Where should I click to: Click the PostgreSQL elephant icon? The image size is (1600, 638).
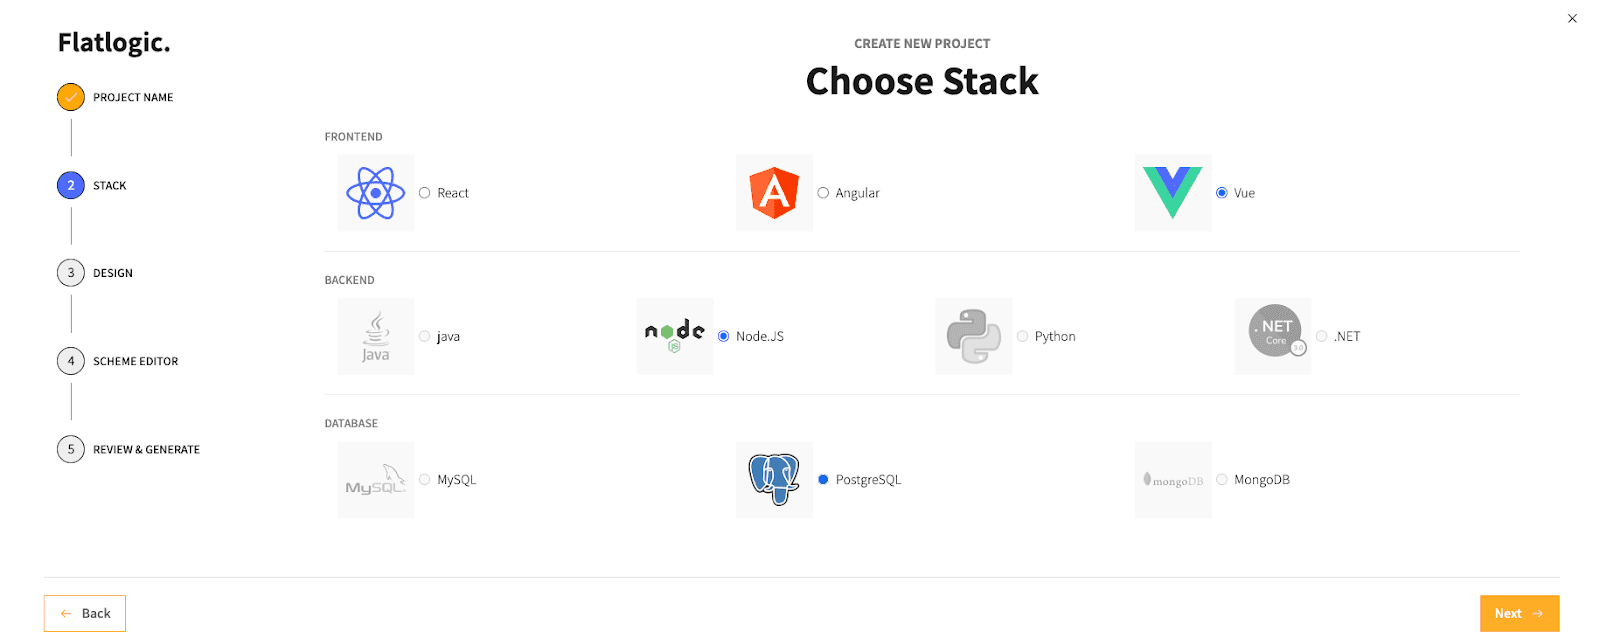(x=774, y=480)
